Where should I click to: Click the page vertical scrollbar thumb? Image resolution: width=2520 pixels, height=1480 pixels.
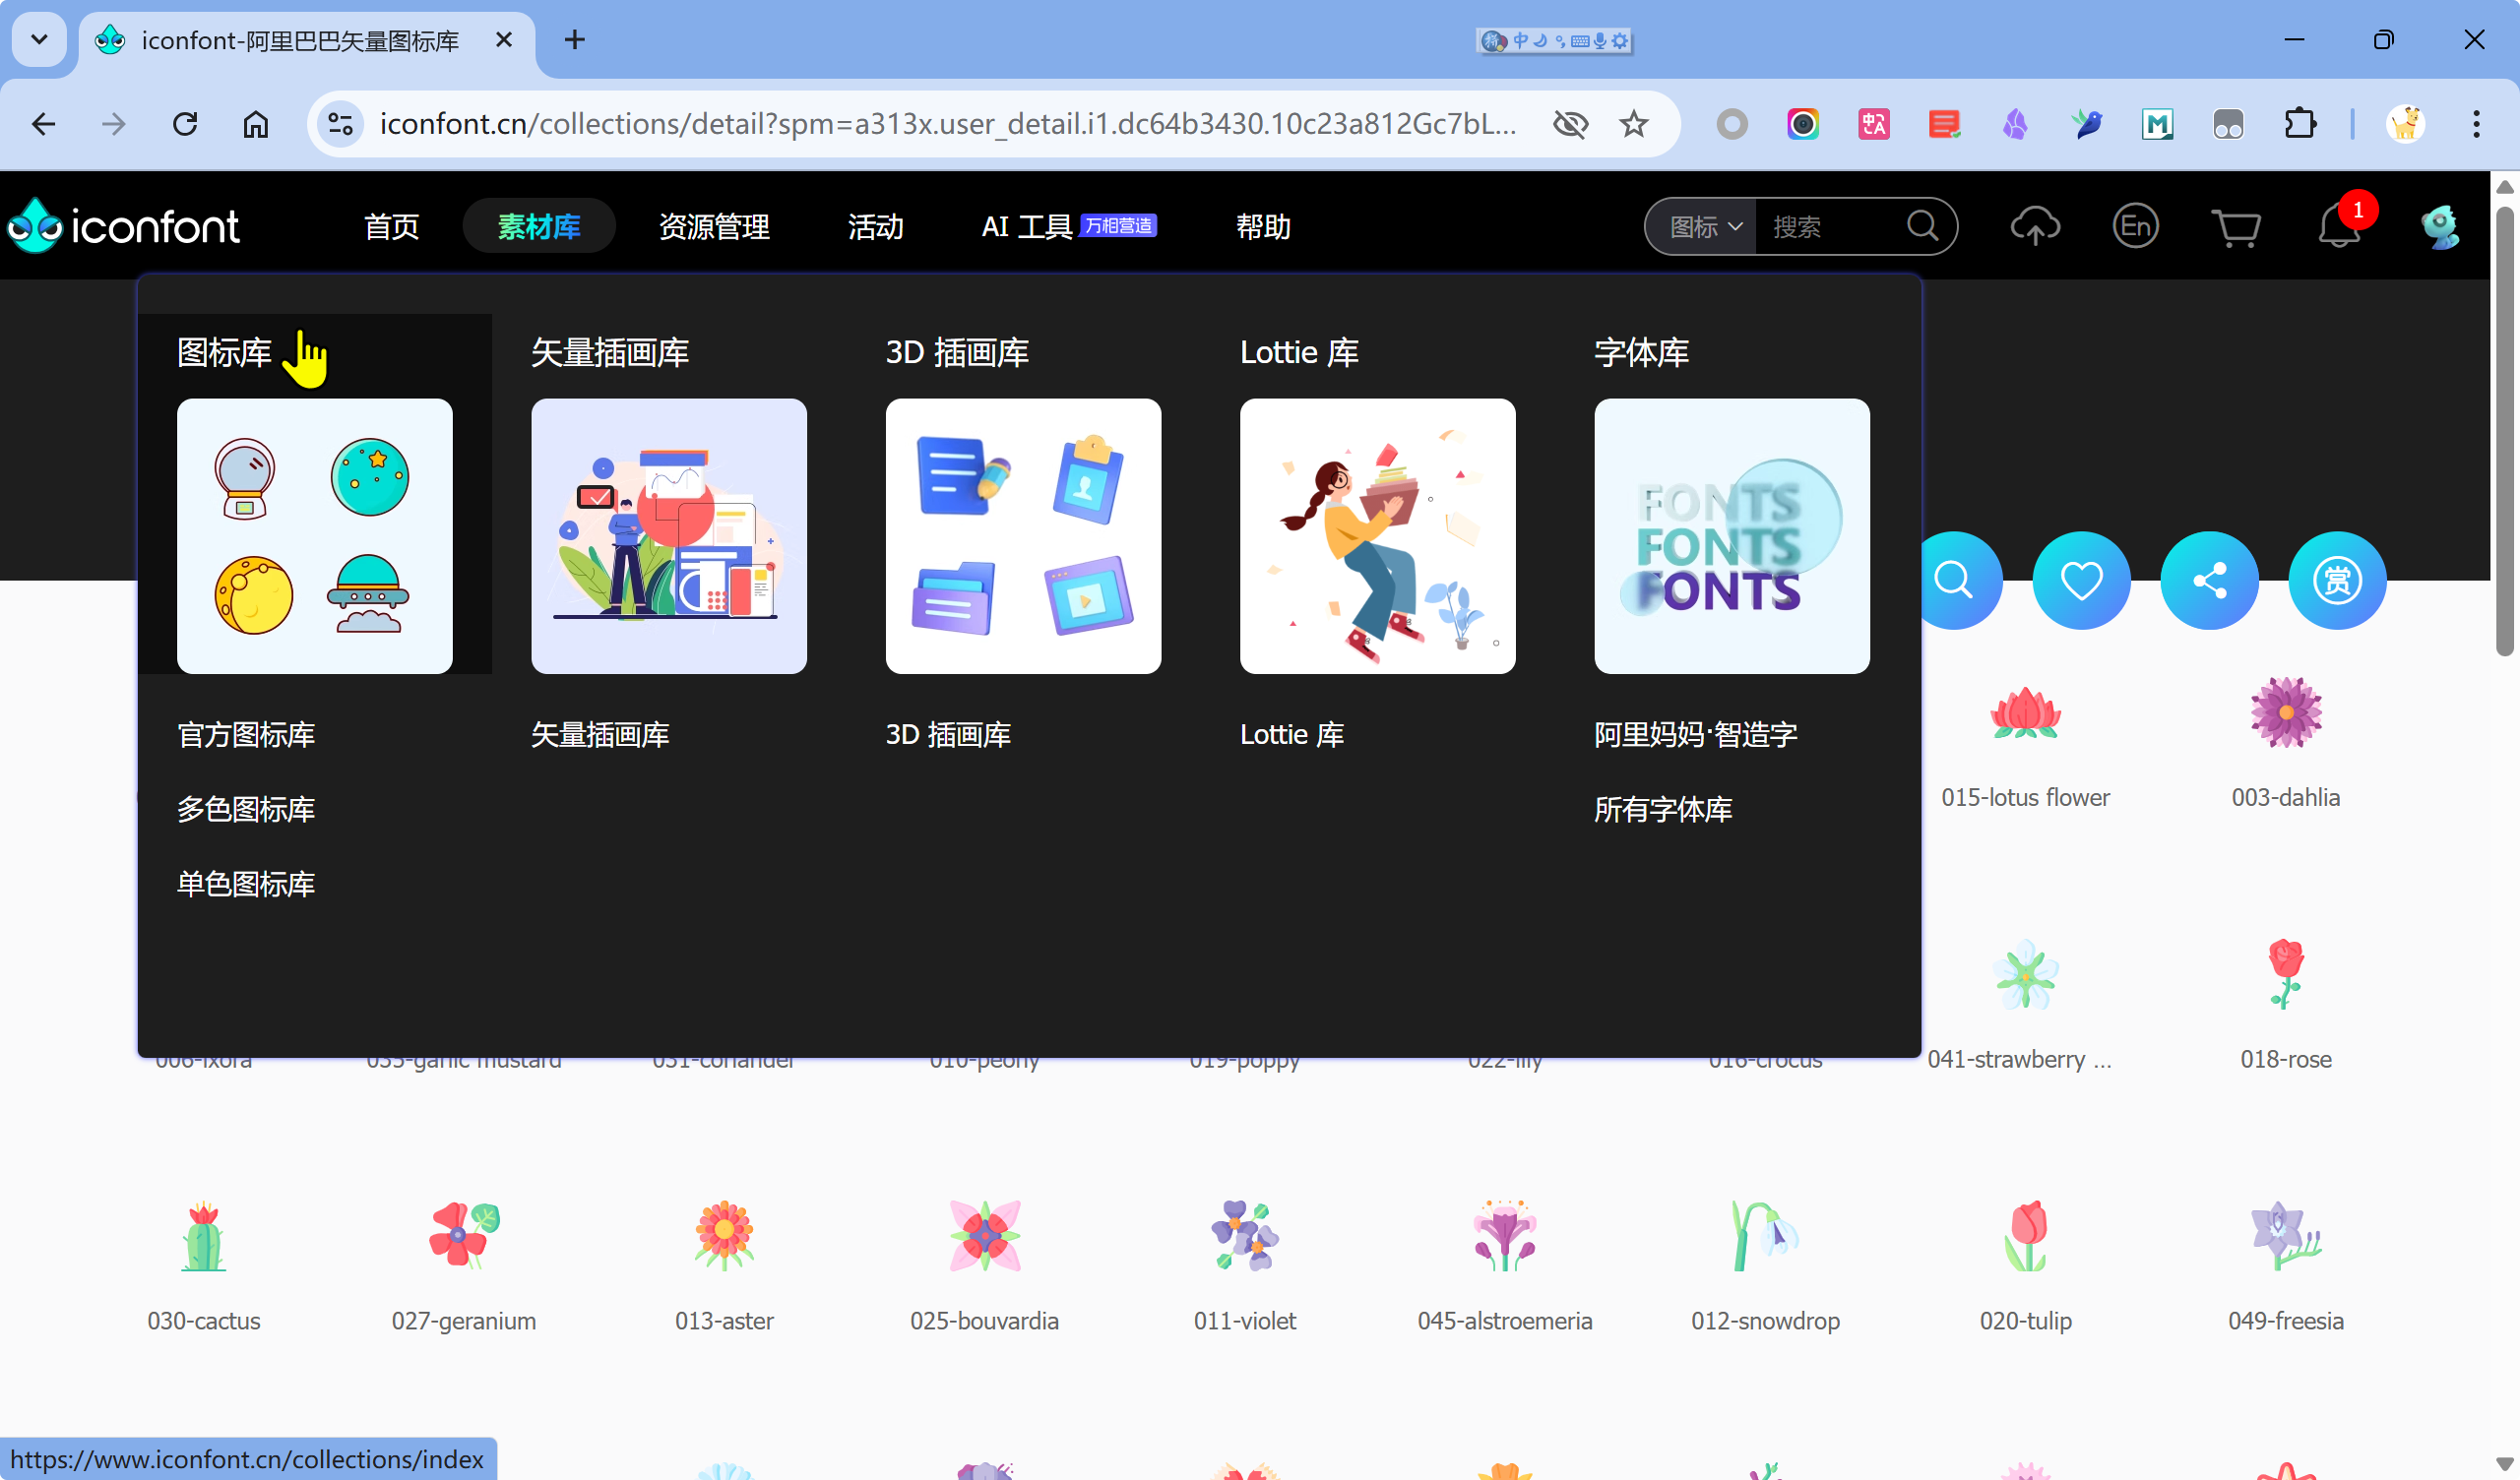(x=2504, y=430)
